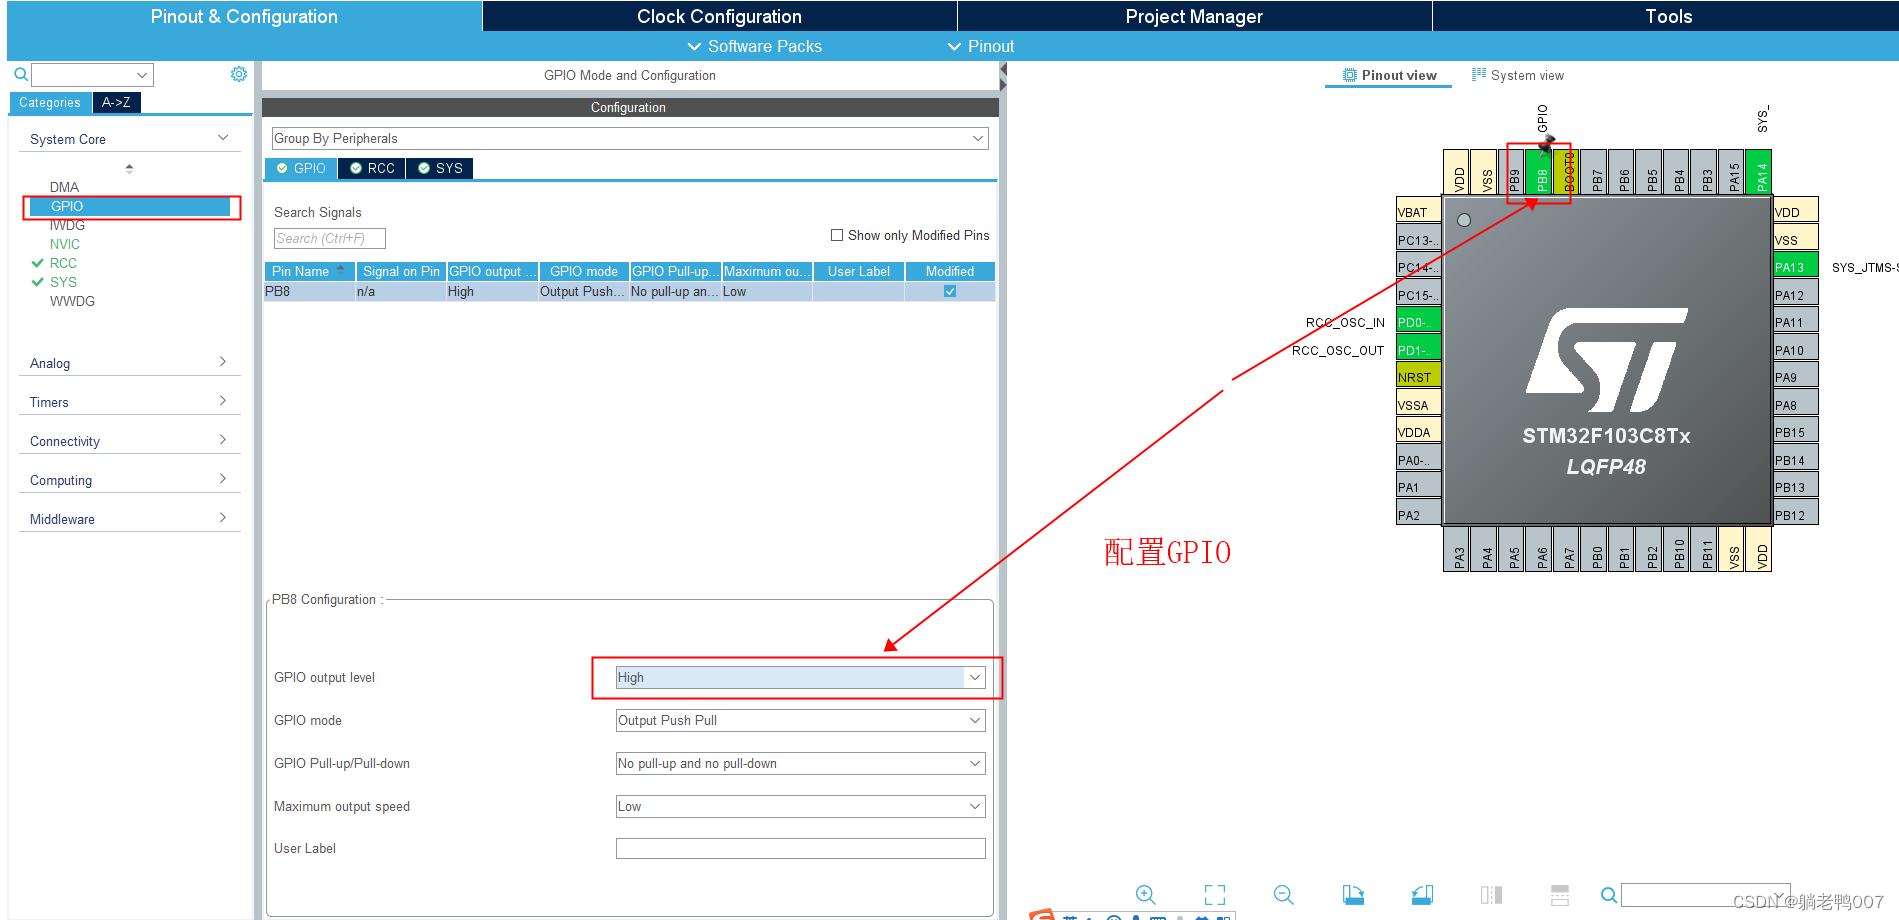Click the PA3 pin on the chip

tap(1457, 550)
